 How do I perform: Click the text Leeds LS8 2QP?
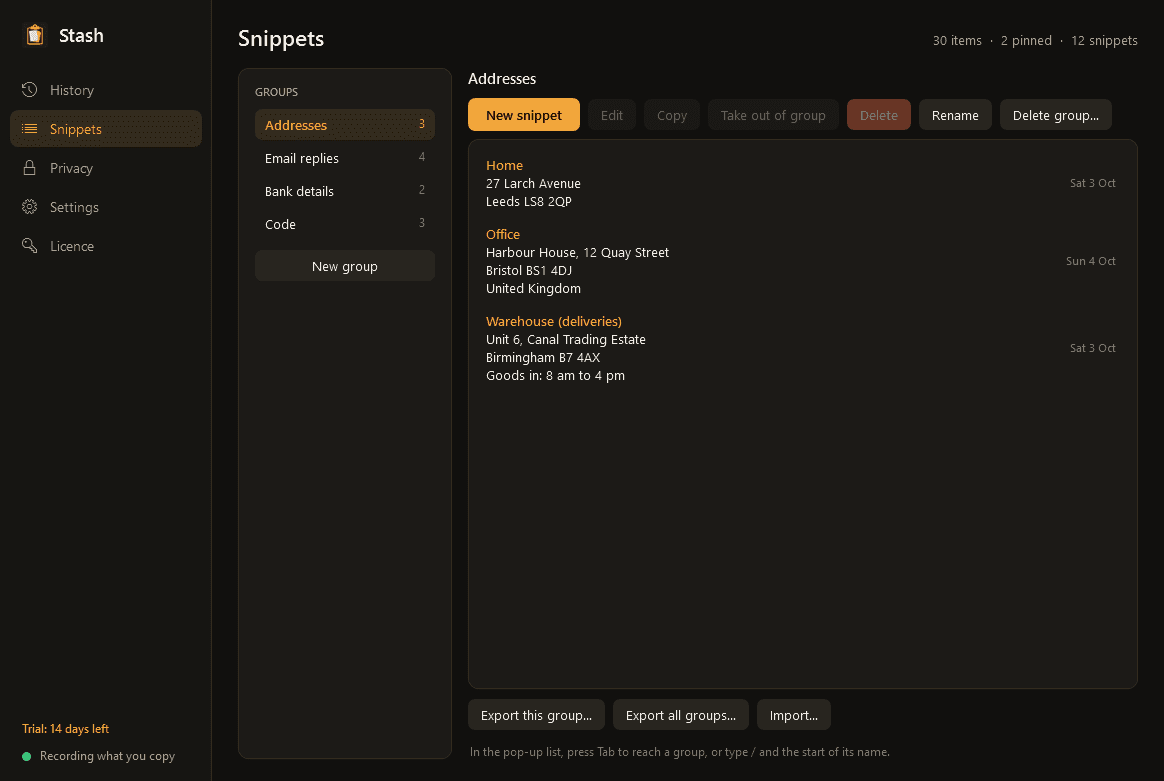pos(529,201)
